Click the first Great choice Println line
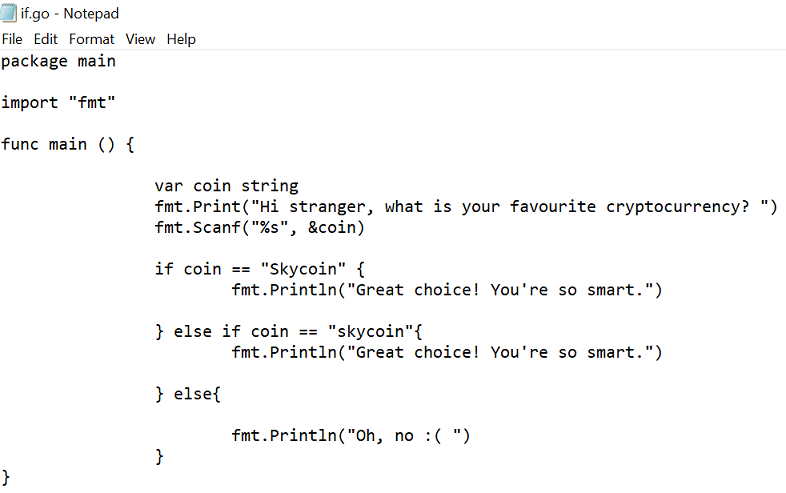This screenshot has width=786, height=493. pyautogui.click(x=447, y=290)
